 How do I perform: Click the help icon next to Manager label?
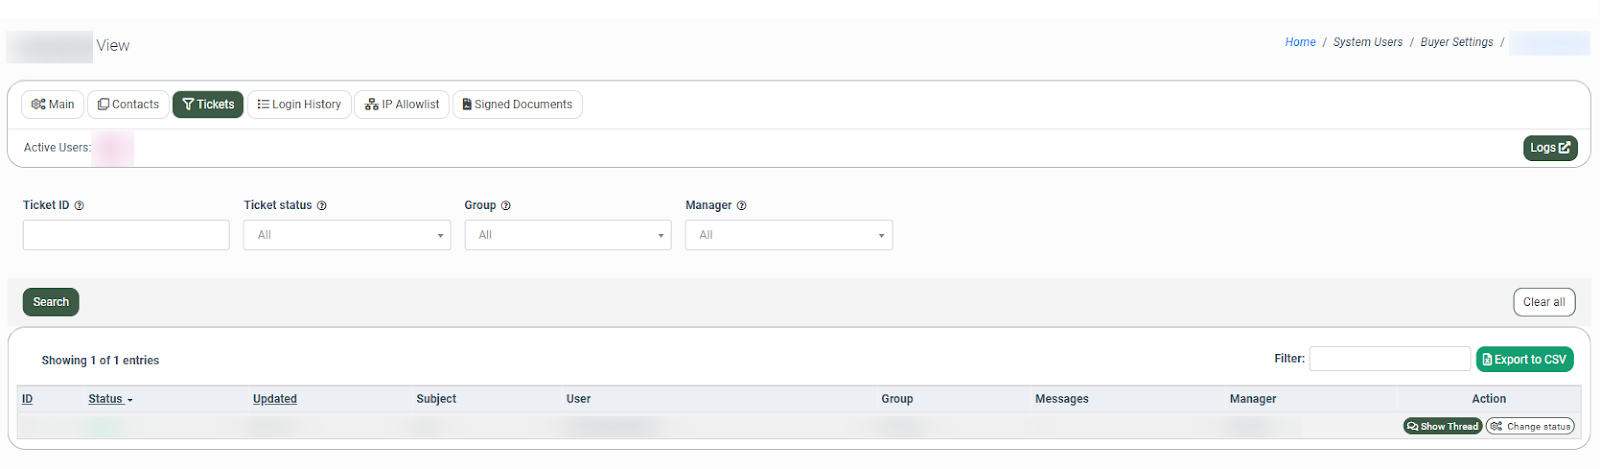tap(742, 206)
